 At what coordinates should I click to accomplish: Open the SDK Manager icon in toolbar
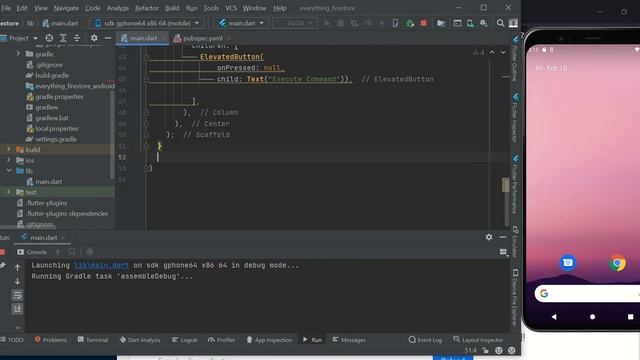[484, 23]
